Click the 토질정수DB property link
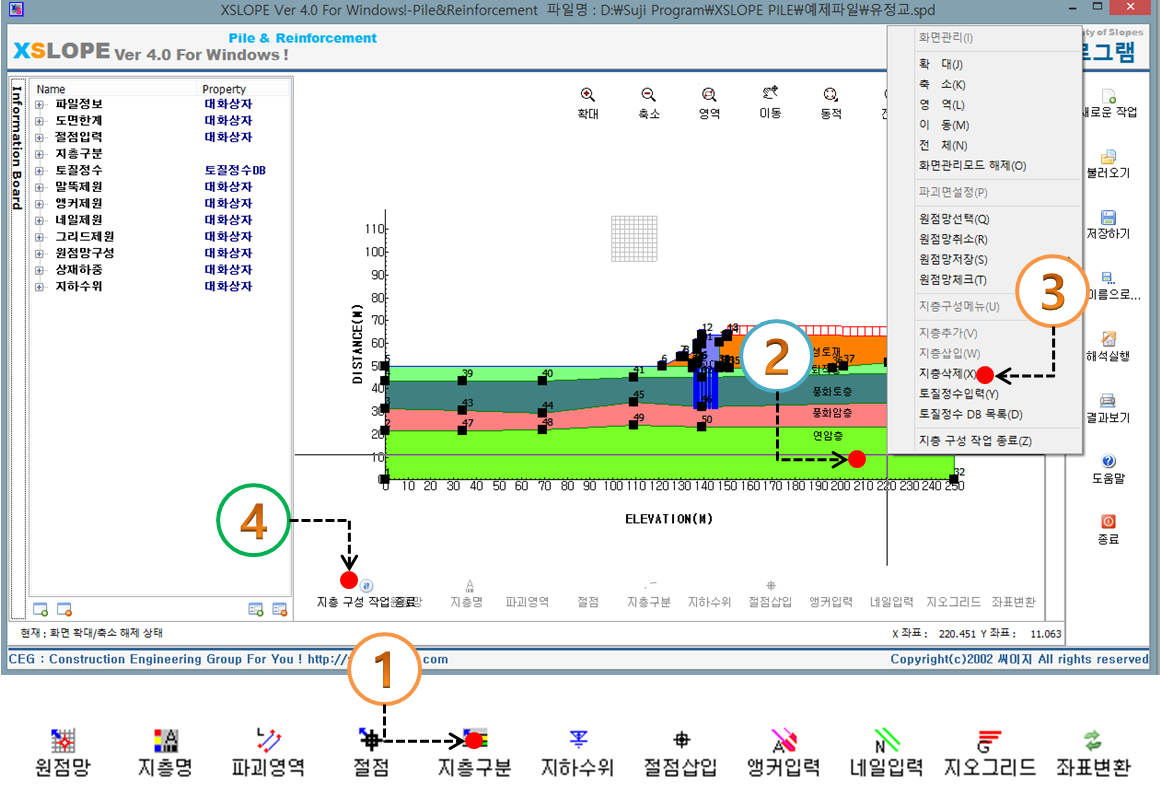1160x792 pixels. [235, 170]
